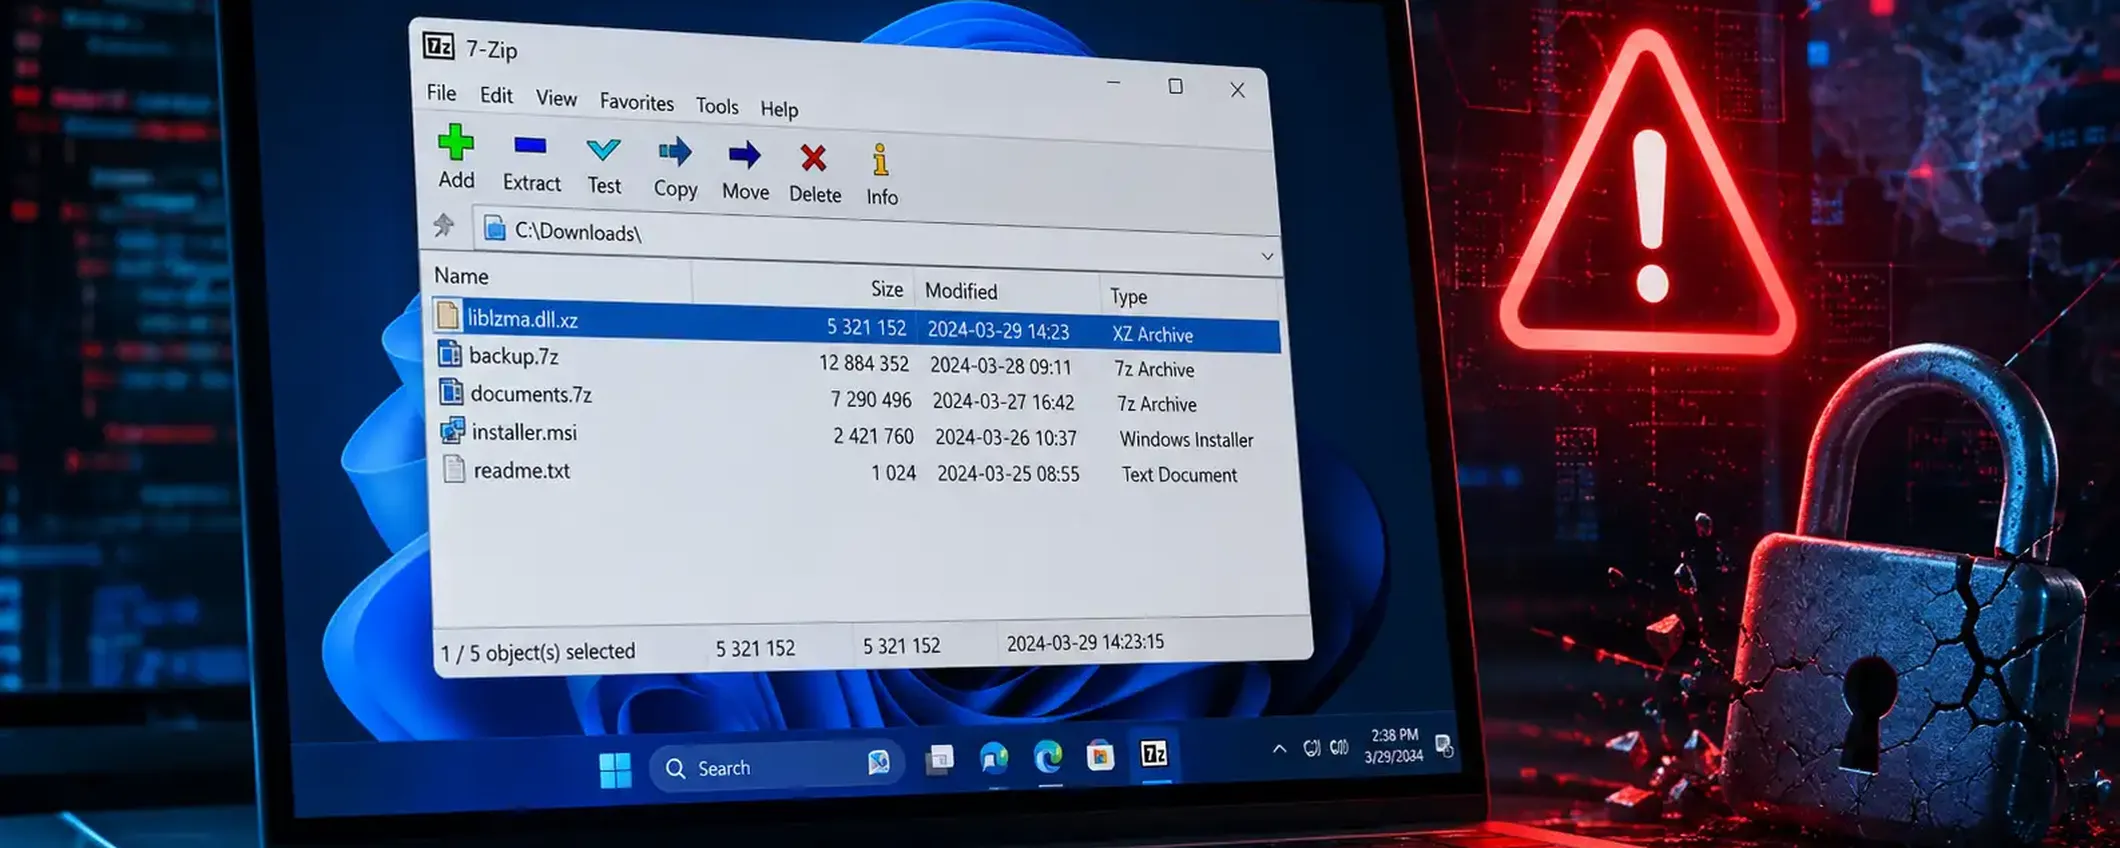Image resolution: width=2120 pixels, height=848 pixels.
Task: Click the red Delete icon
Action: (x=813, y=158)
